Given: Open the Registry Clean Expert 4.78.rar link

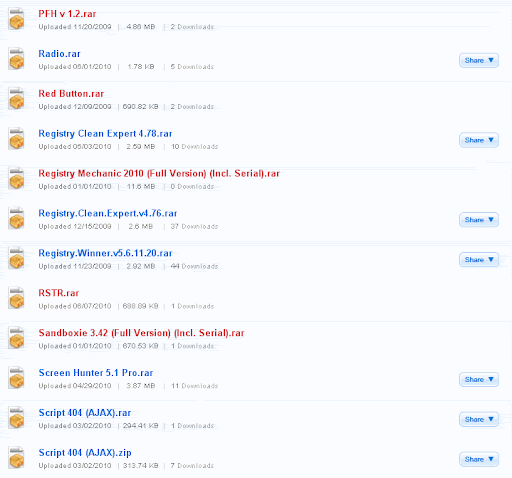Looking at the screenshot, I should pyautogui.click(x=105, y=134).
